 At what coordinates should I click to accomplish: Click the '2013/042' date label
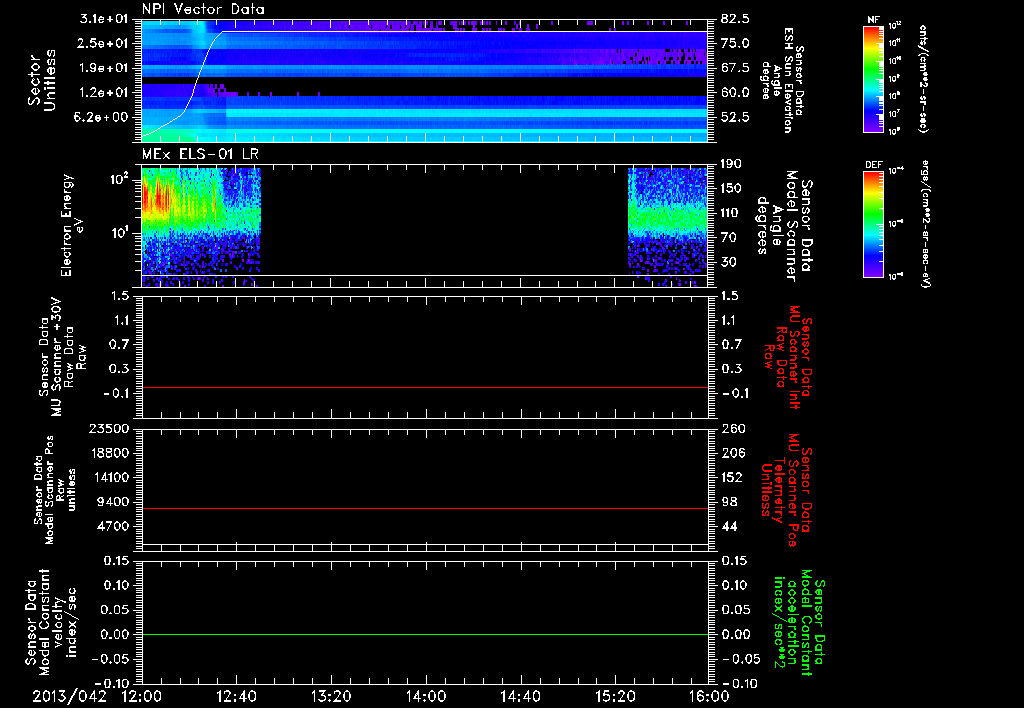(69, 696)
